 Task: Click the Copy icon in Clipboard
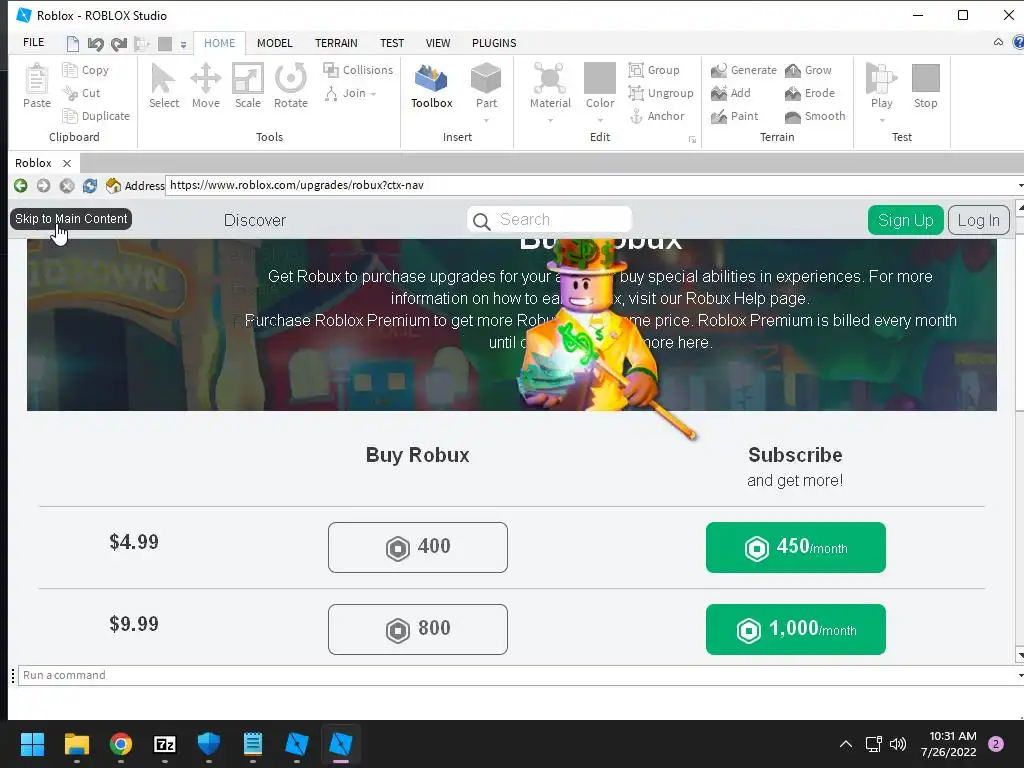pos(69,69)
